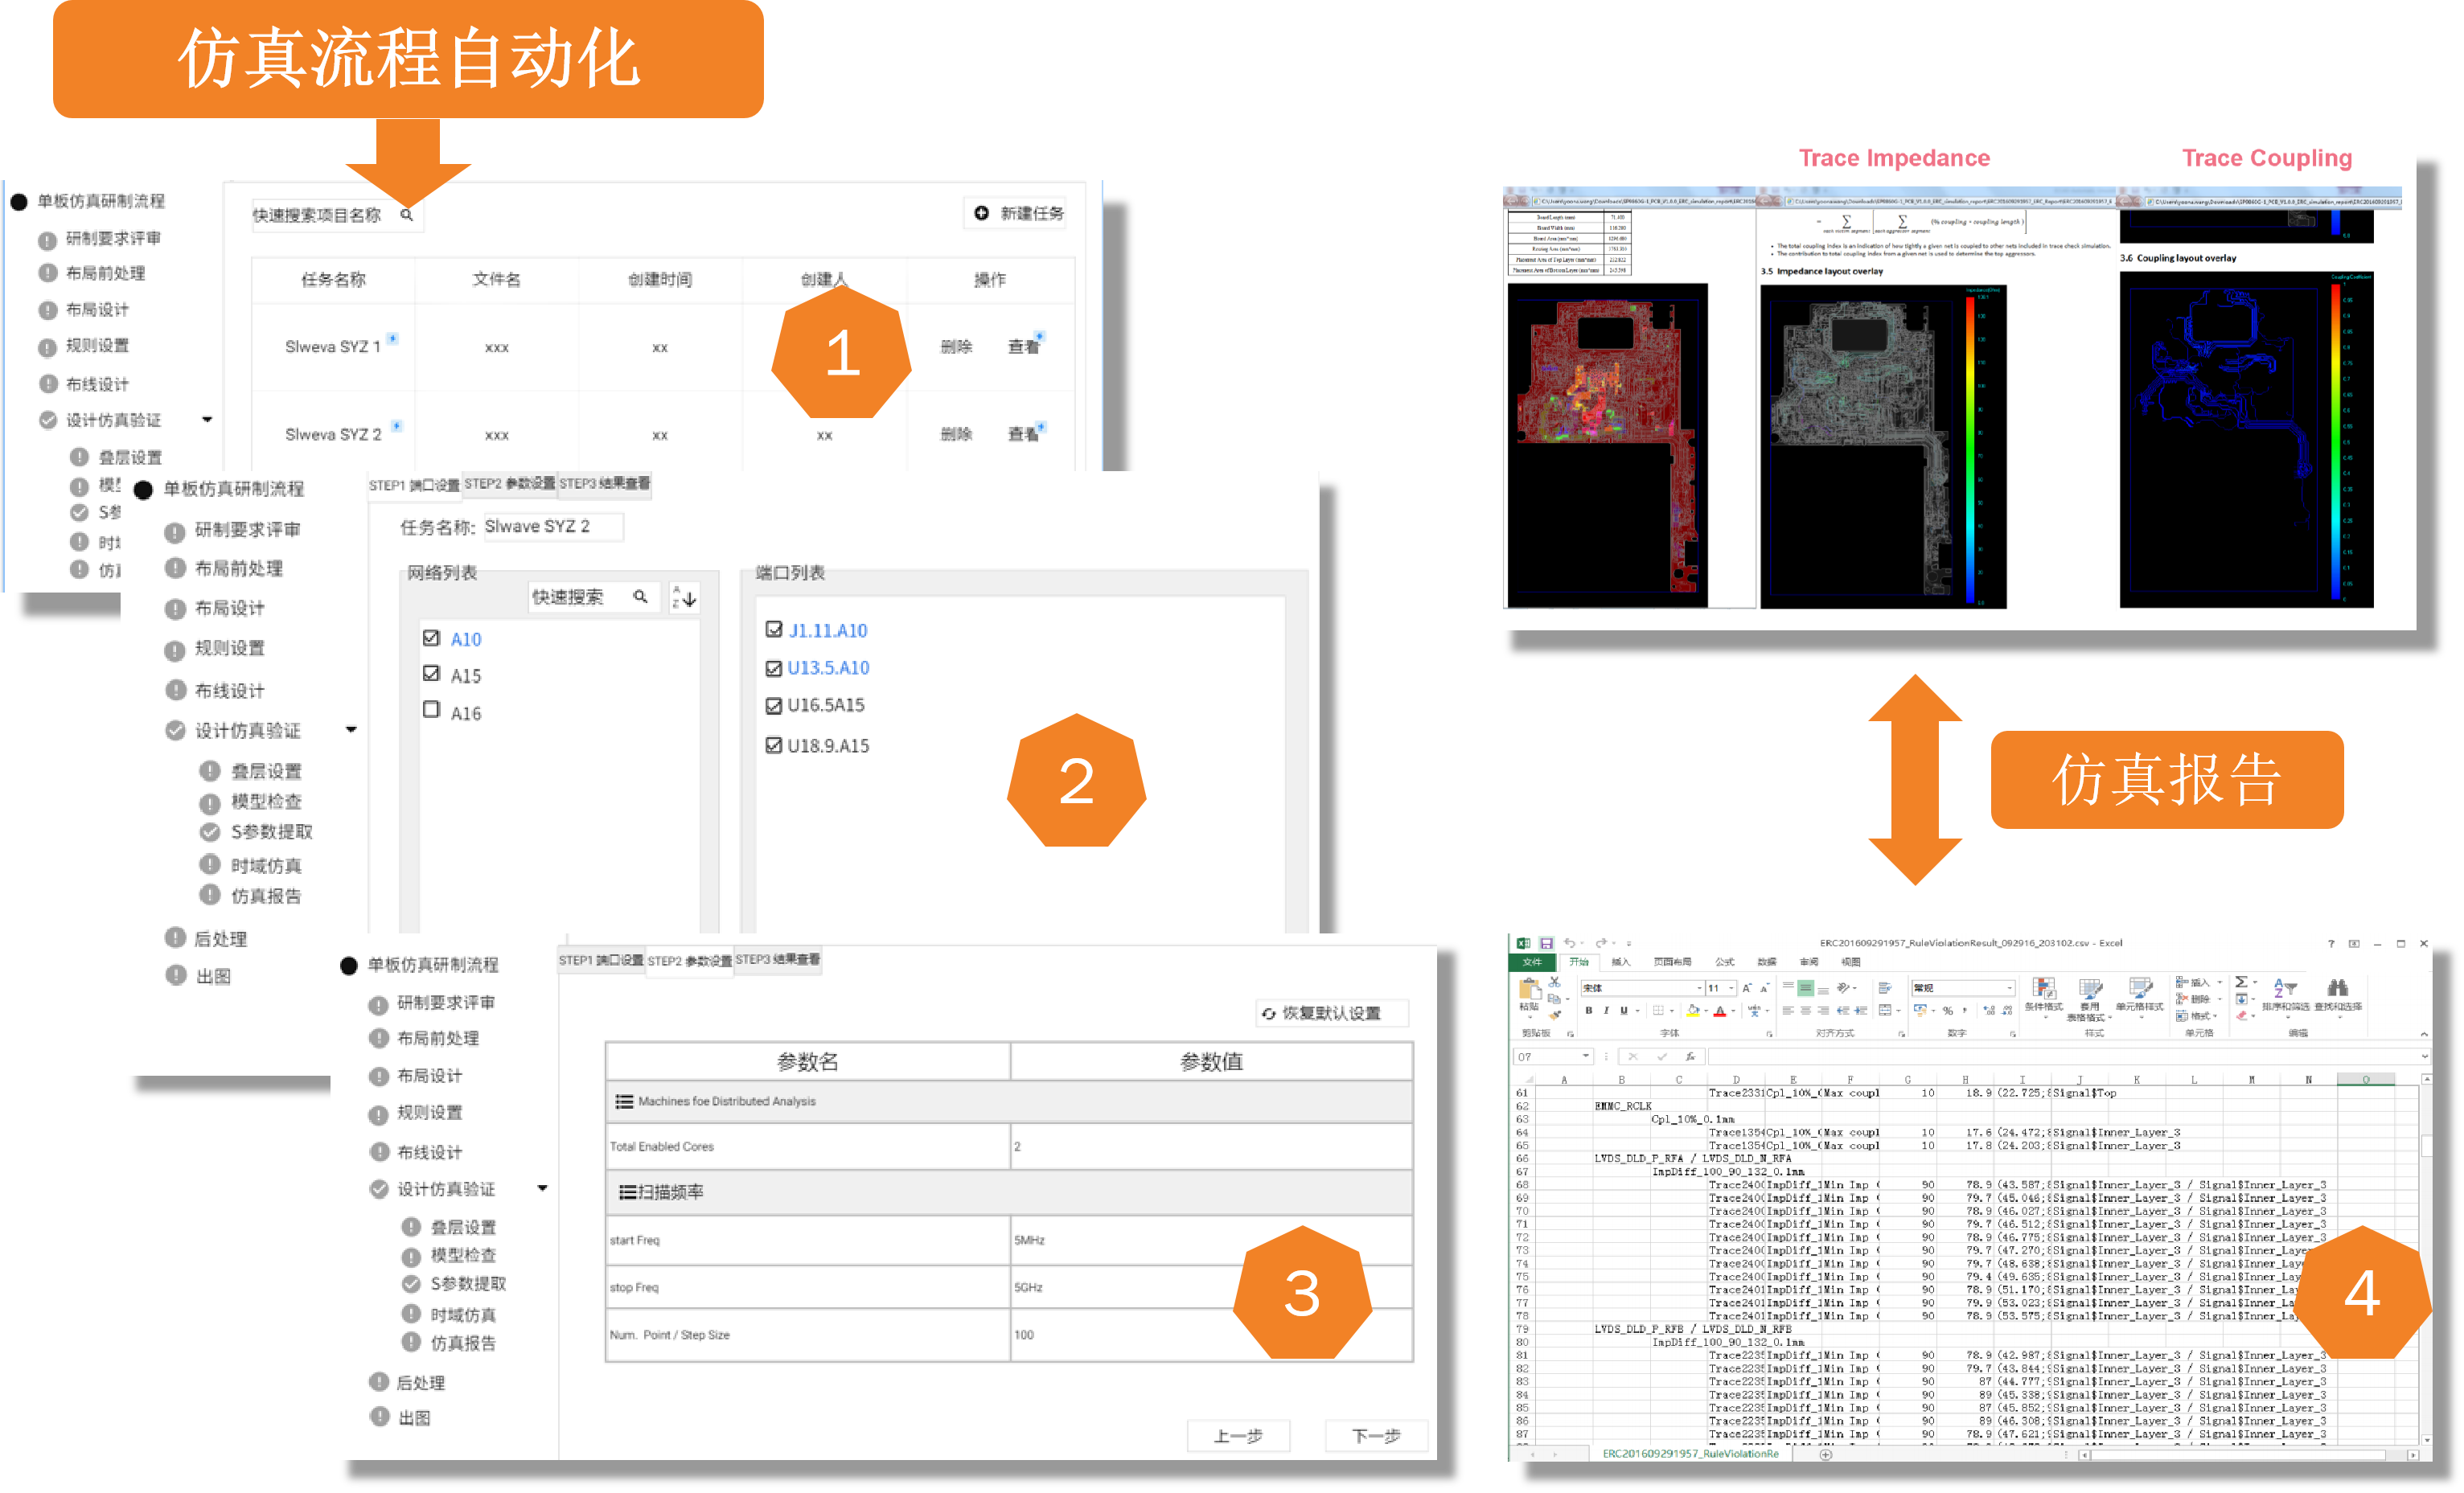This screenshot has height=1493, width=2464.
Task: Click the search magnifier icon beside project name
Action: (x=406, y=214)
